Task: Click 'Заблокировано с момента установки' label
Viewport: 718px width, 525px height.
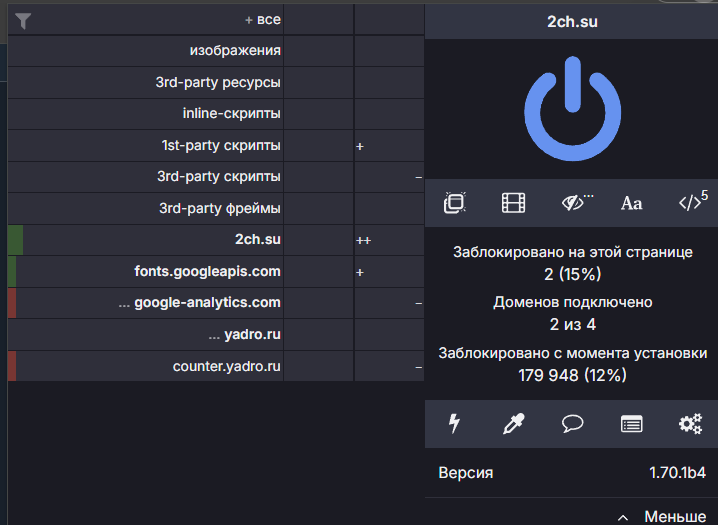Action: coord(572,353)
